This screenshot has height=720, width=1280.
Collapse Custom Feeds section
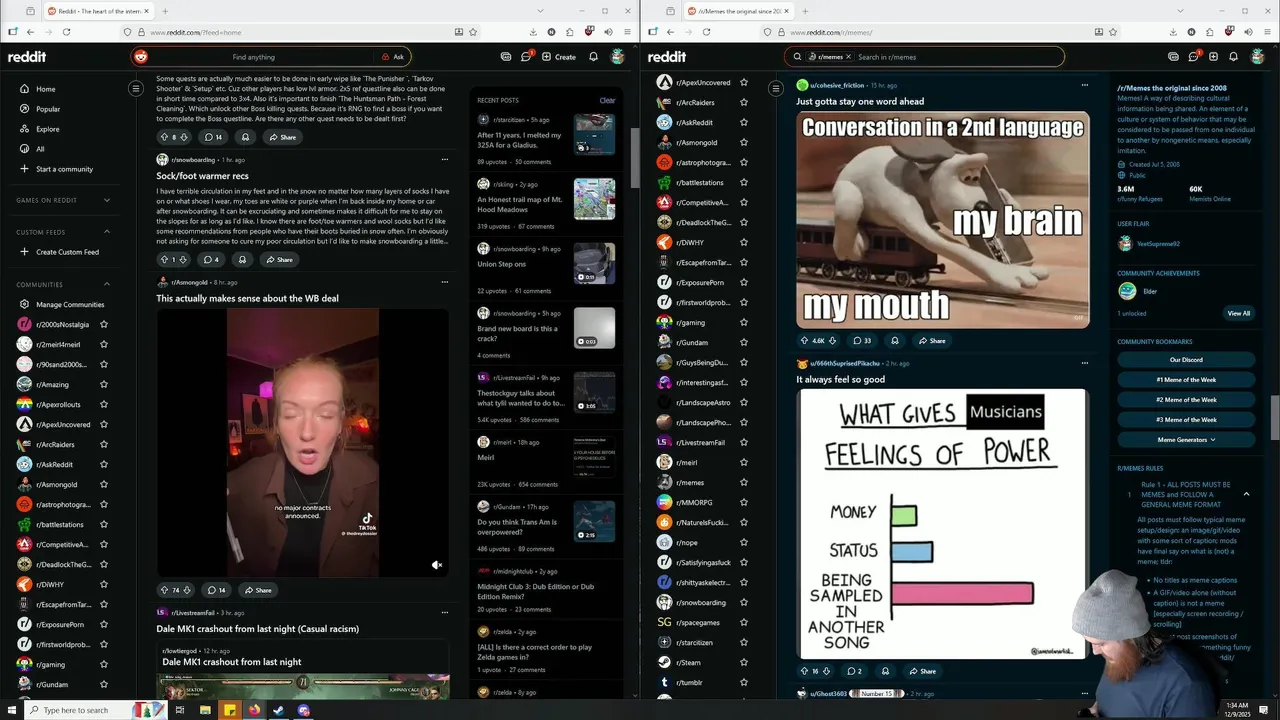(x=107, y=232)
